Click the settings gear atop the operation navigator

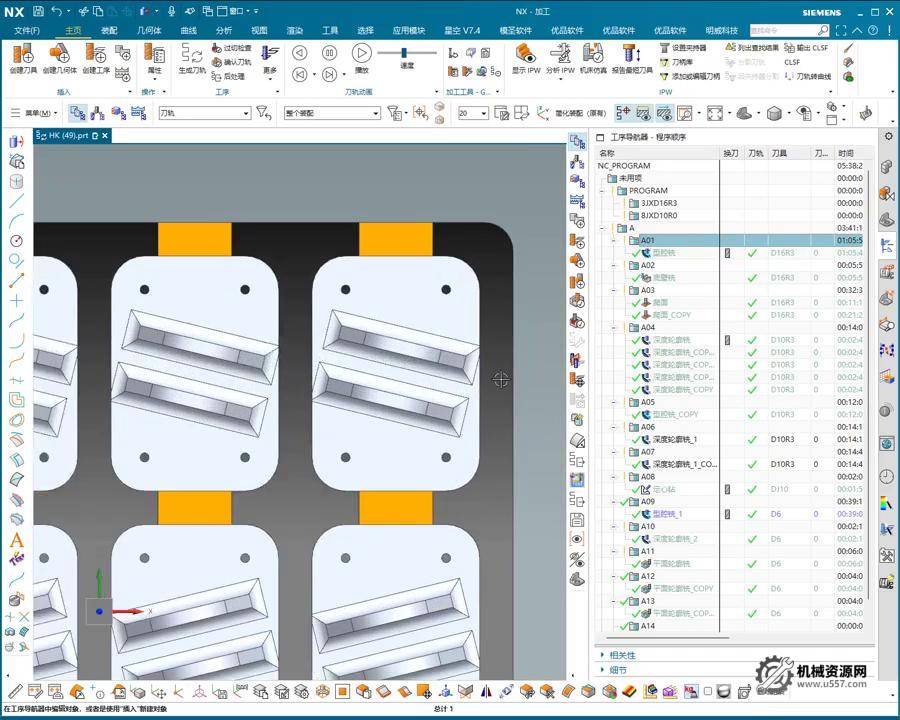[x=887, y=136]
